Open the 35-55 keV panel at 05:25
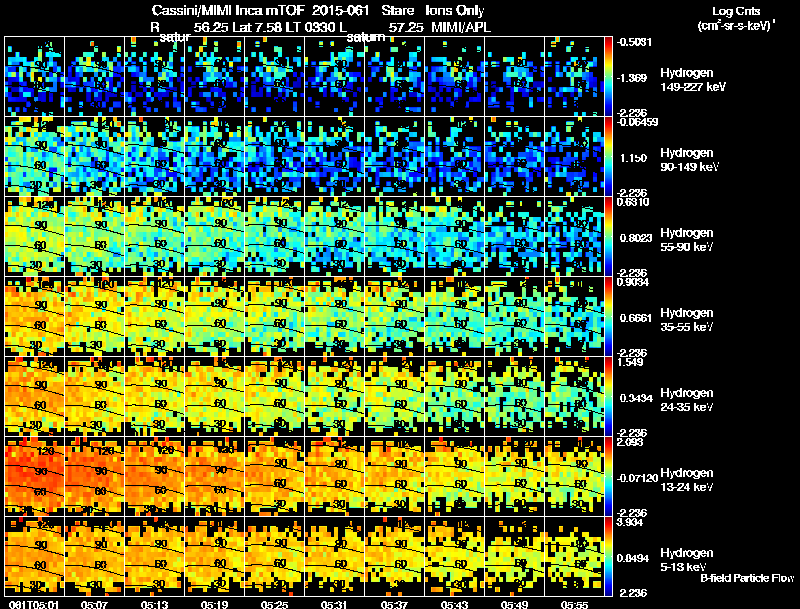Viewport: 800px width, 609px height. 274,317
